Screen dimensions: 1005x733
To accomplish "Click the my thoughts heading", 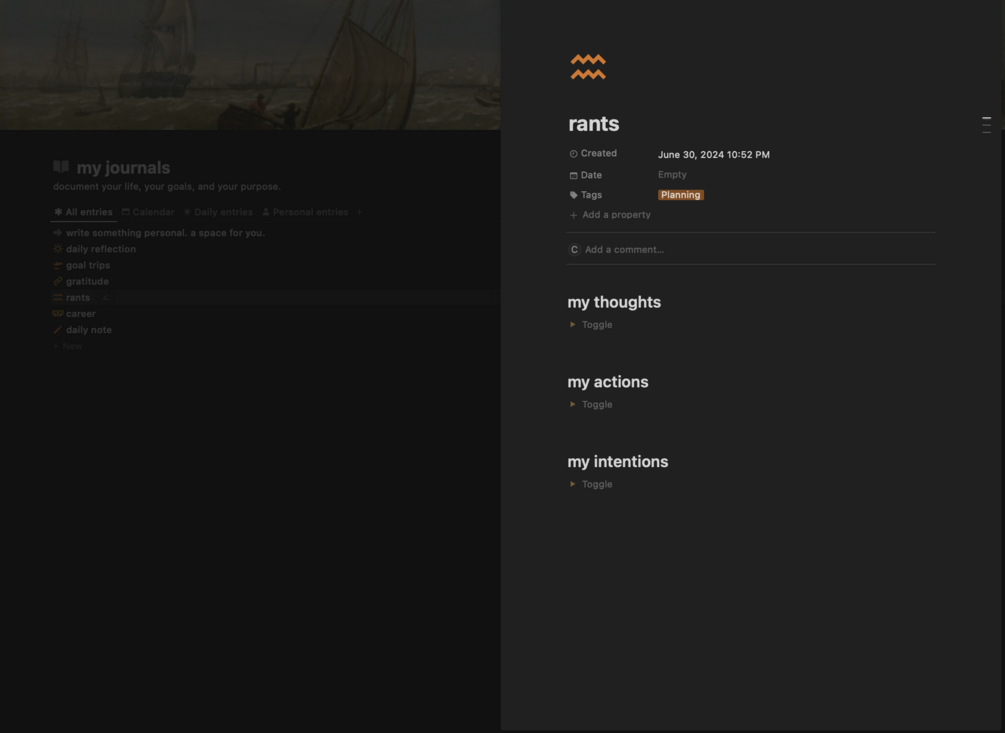I will click(614, 302).
